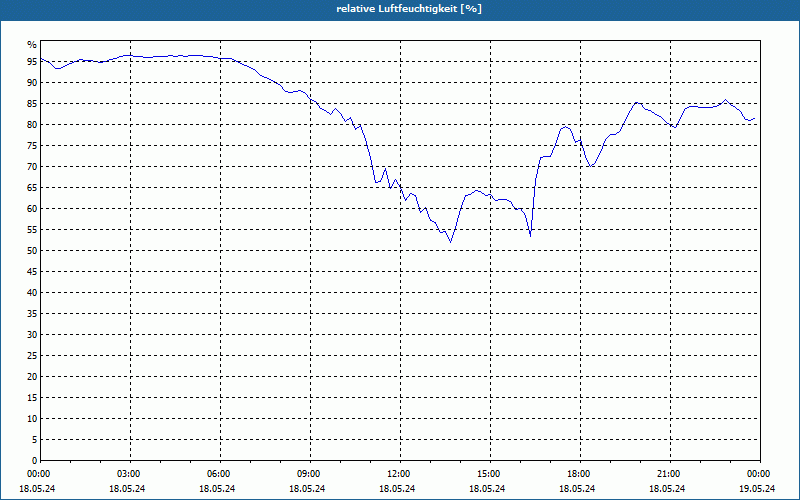Screen dimensions: 800x500
Task: Select the '06:00' x-axis time label
Action: 220,474
